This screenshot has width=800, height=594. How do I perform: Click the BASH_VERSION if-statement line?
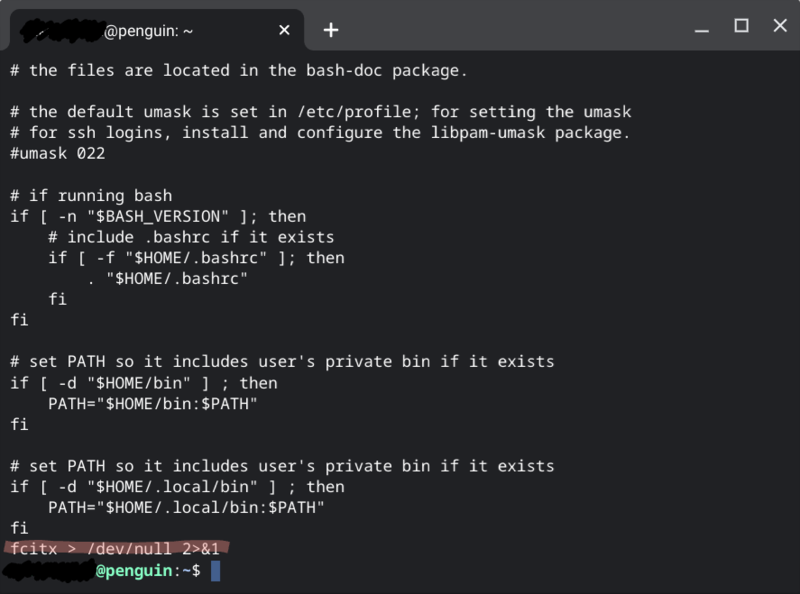(158, 216)
